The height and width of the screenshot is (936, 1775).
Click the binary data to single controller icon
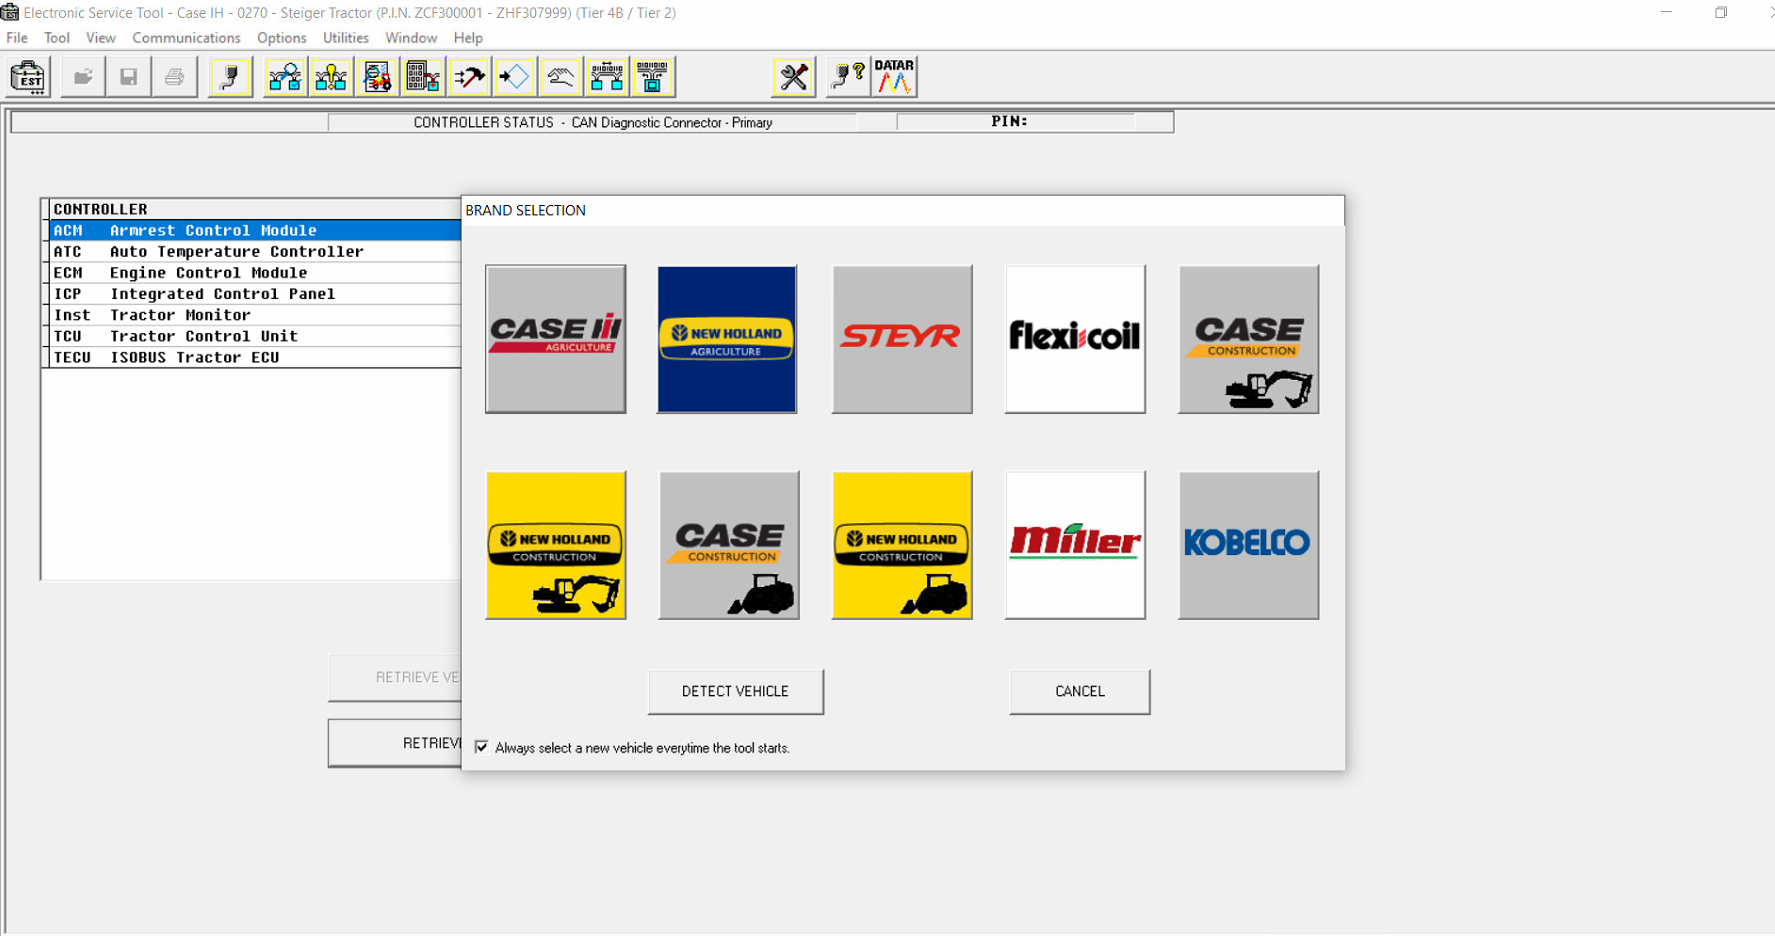point(652,77)
